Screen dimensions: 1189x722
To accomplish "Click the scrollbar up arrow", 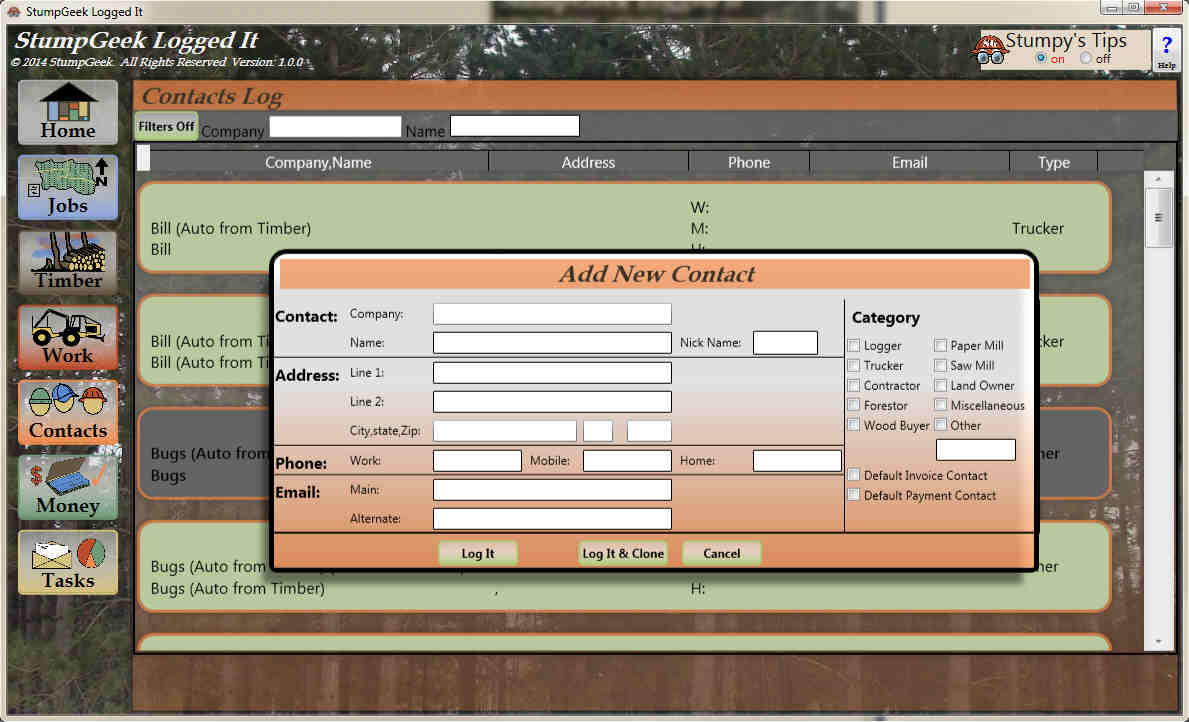I will click(x=1158, y=179).
